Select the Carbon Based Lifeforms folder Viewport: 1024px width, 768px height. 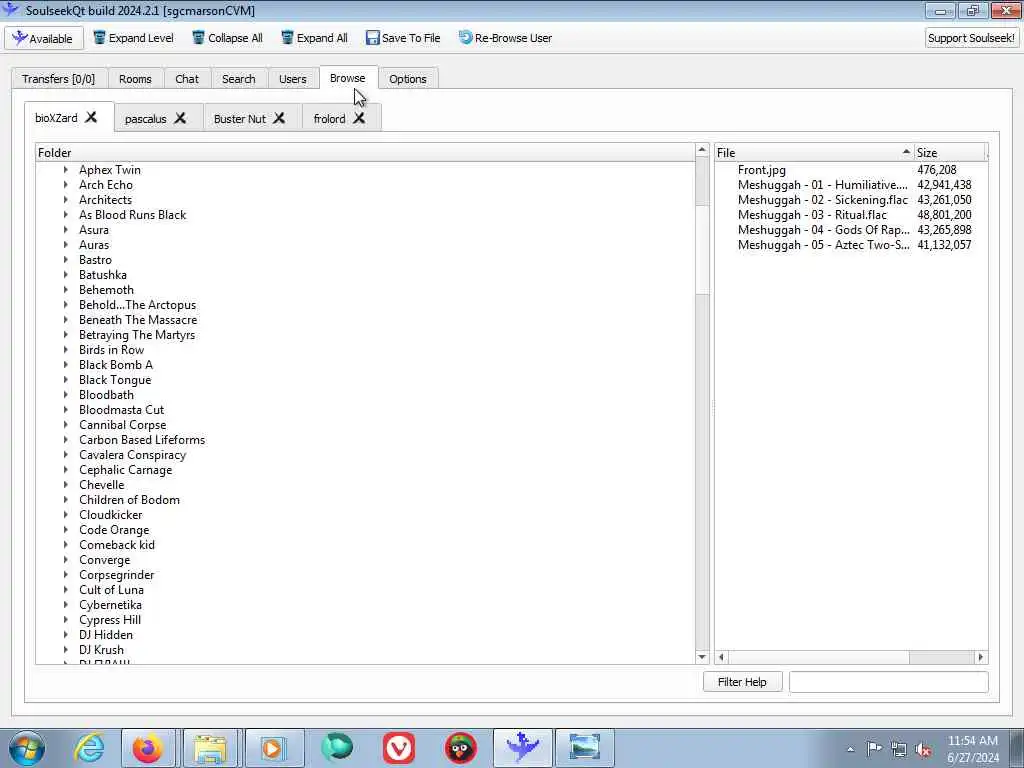tap(142, 440)
